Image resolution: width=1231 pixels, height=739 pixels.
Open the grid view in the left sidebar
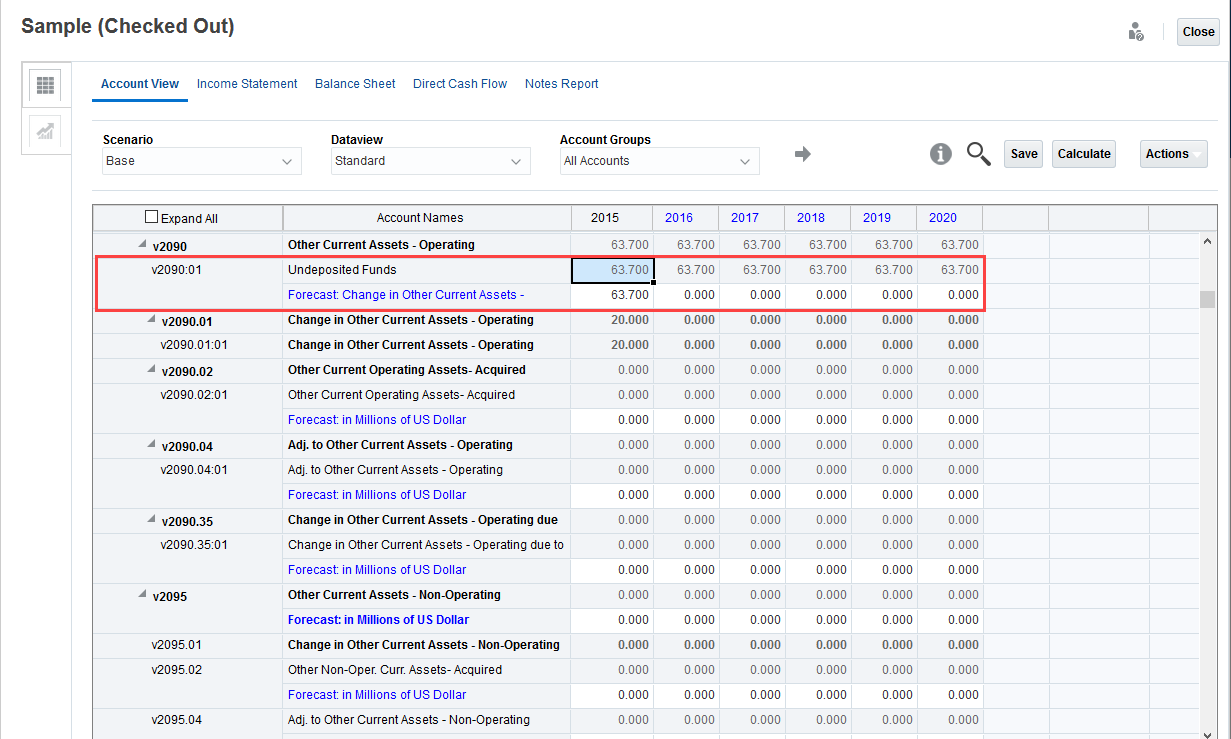45,85
